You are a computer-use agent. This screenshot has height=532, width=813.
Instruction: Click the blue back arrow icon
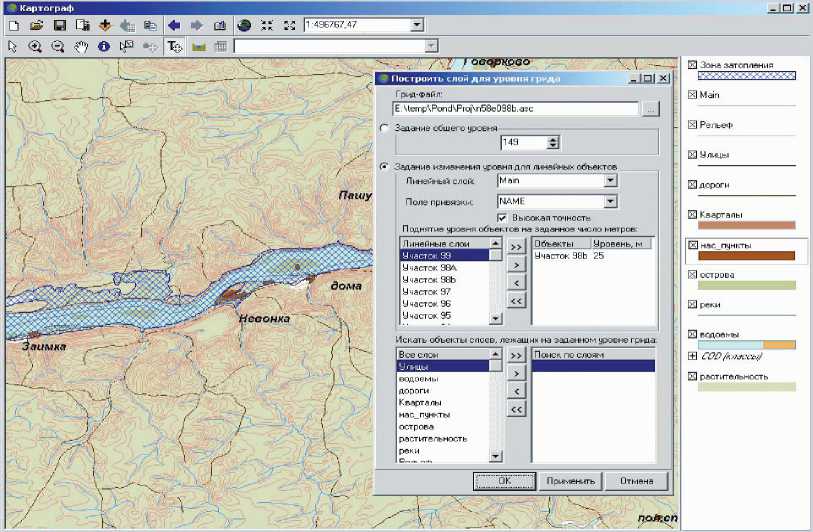click(173, 24)
